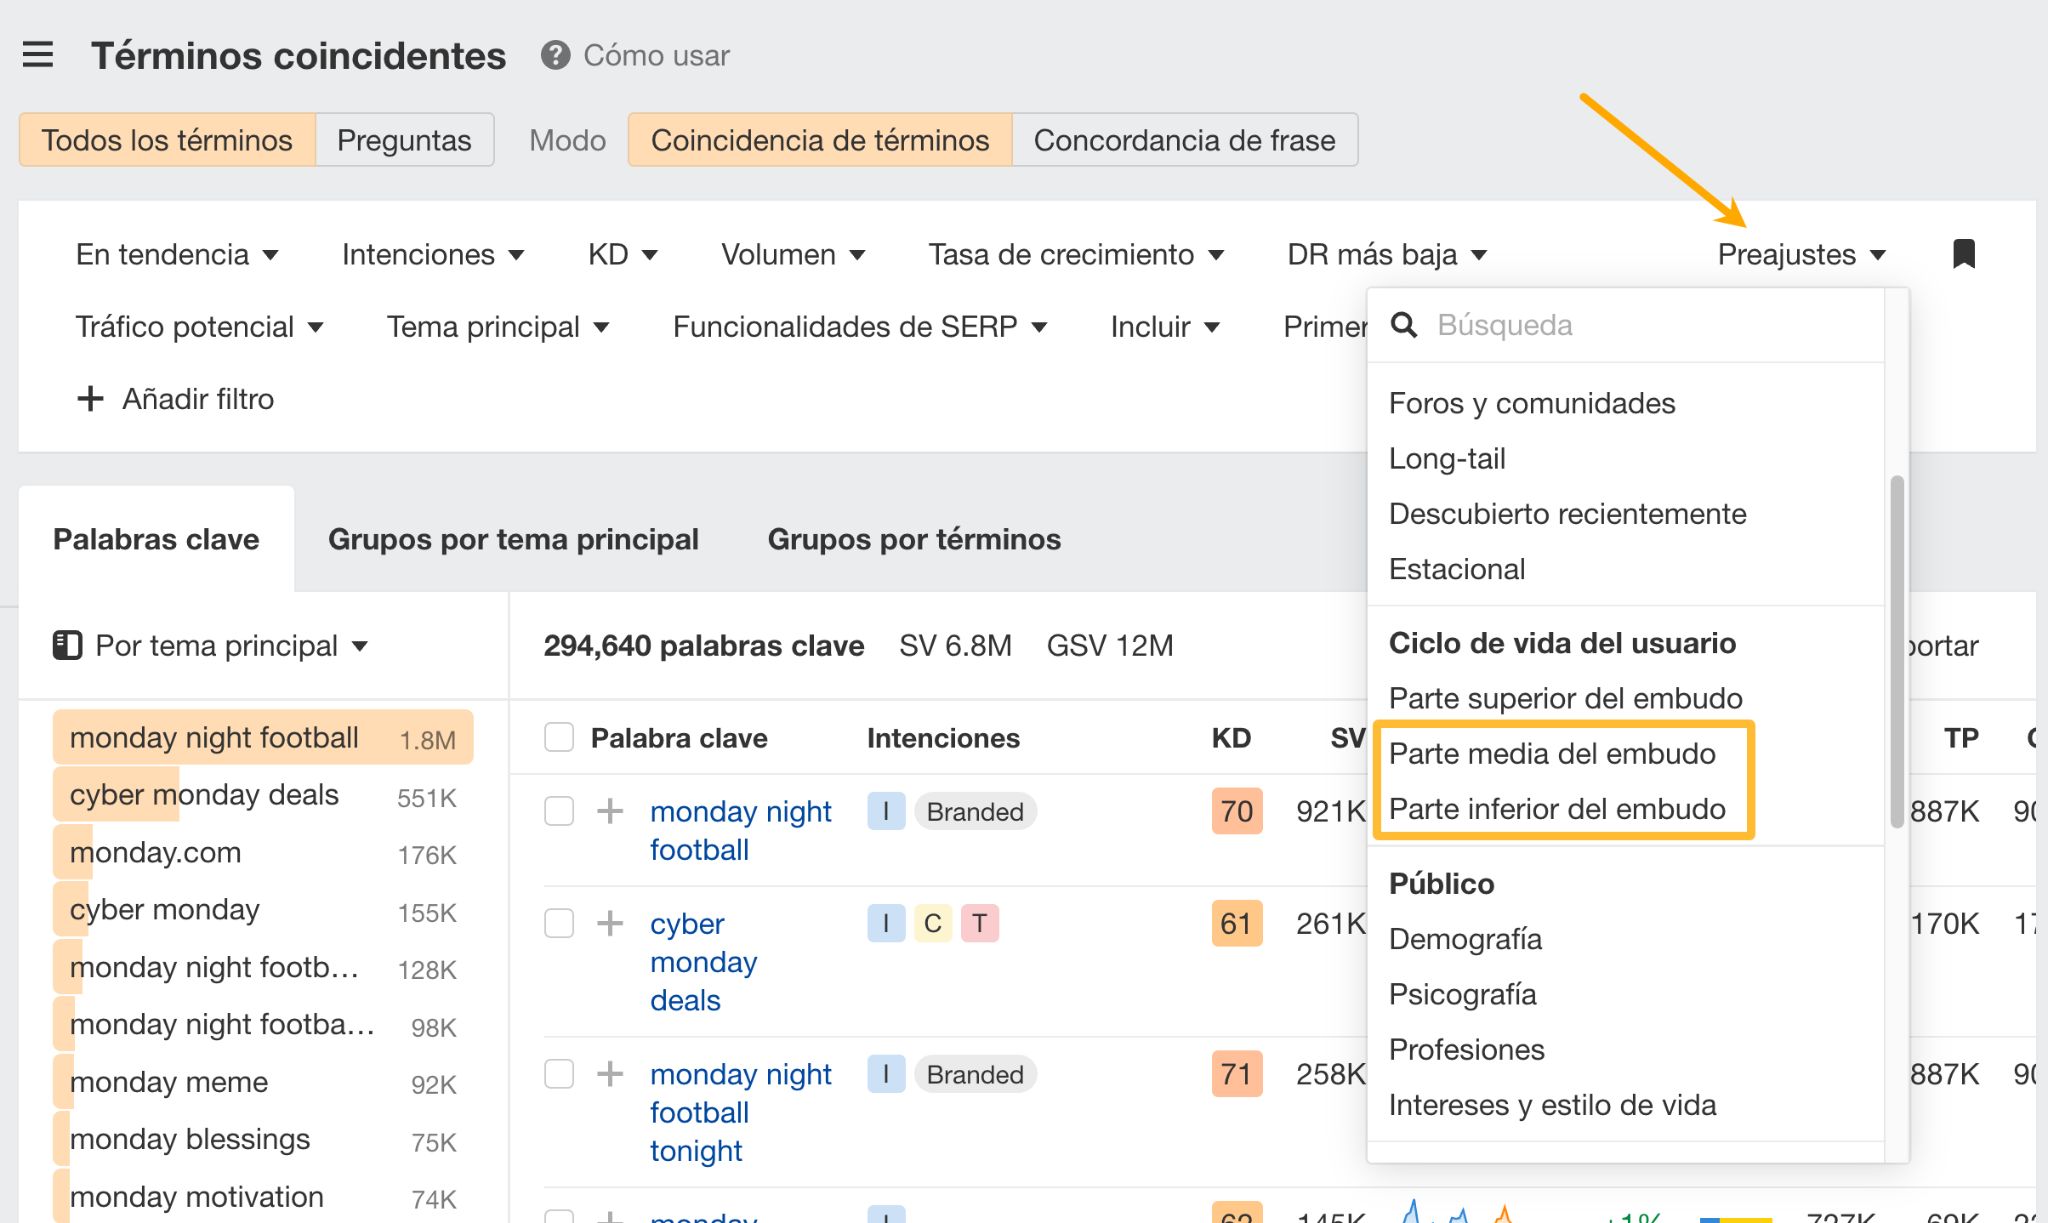Viewport: 2048px width, 1223px height.
Task: Click the search magnifier in presets dropdown
Action: click(1404, 325)
